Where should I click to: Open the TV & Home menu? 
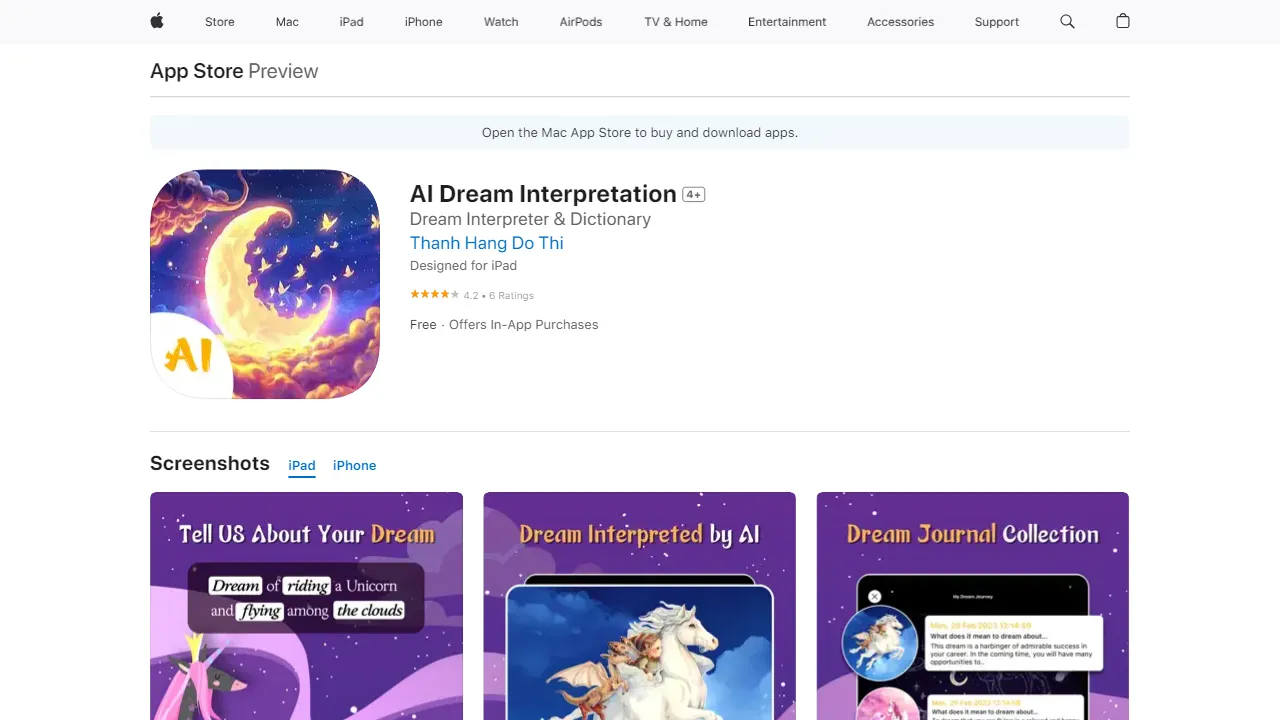[676, 22]
